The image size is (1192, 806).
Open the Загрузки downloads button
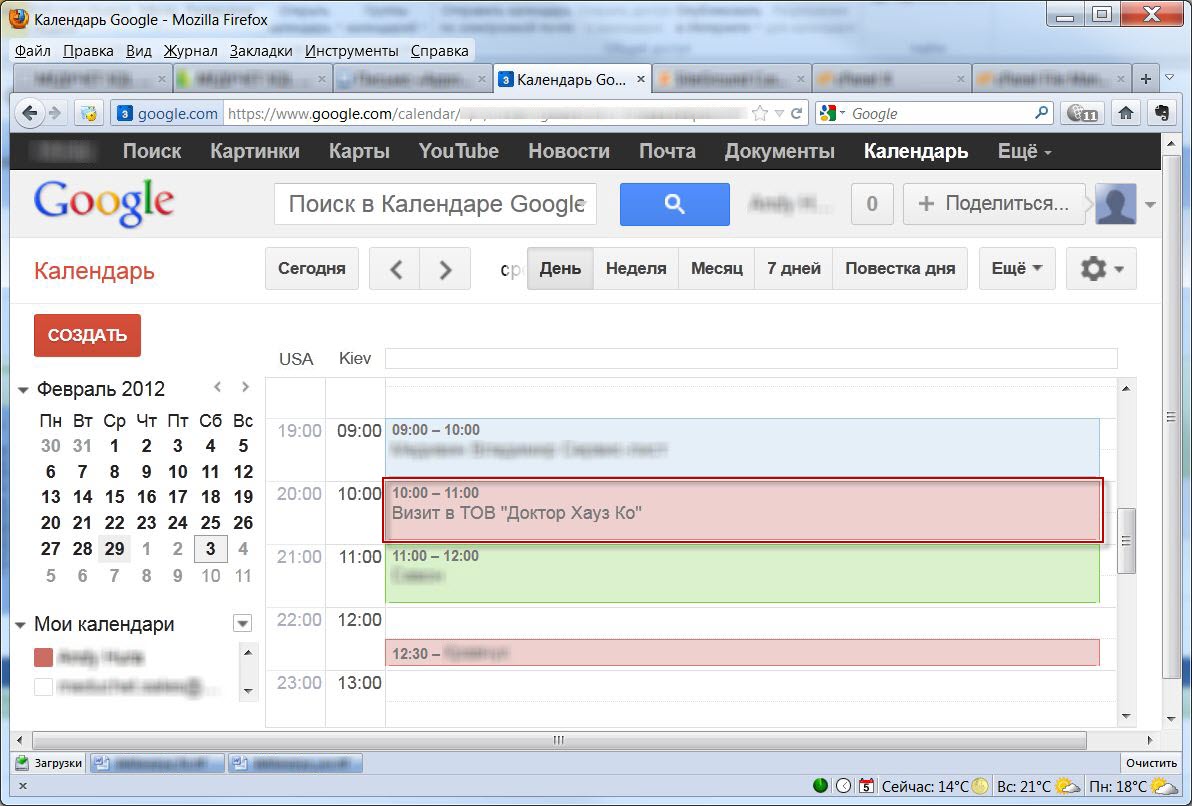coord(49,763)
